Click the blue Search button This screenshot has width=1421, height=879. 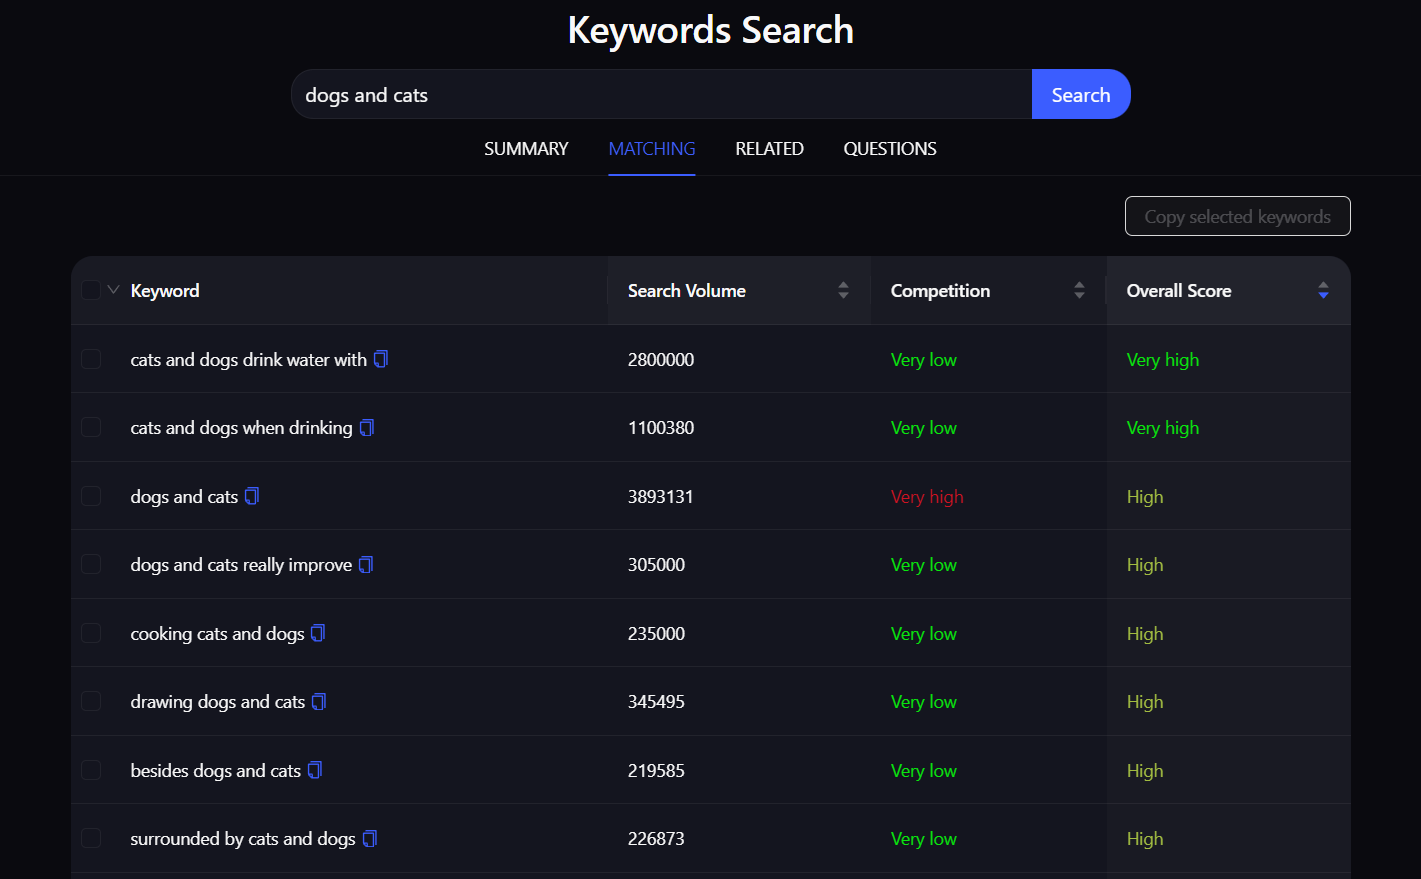click(1081, 94)
